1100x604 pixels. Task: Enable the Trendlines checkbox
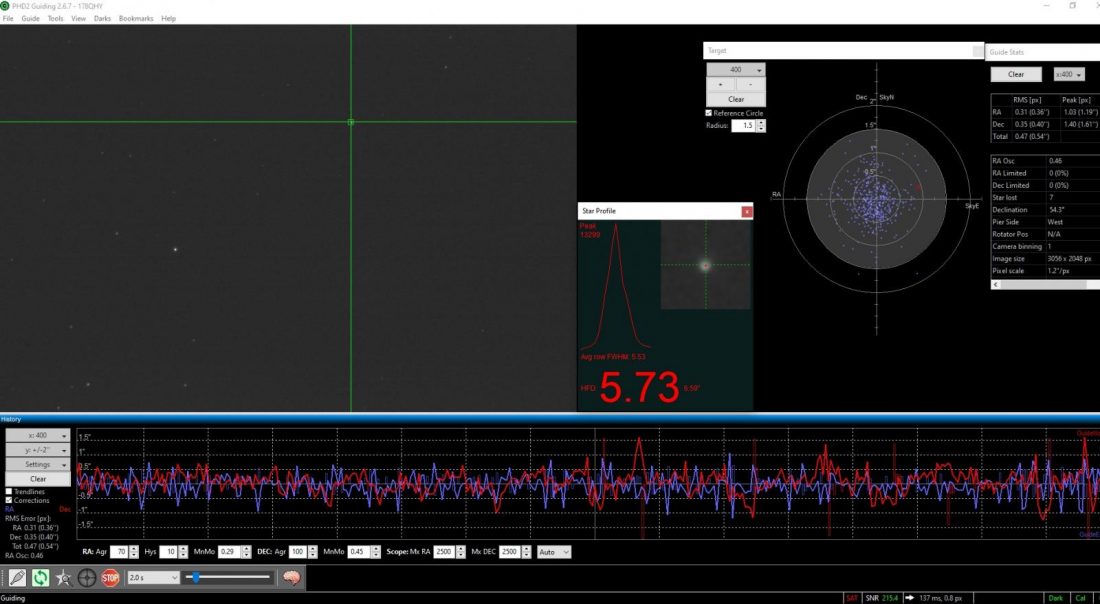pyautogui.click(x=8, y=492)
